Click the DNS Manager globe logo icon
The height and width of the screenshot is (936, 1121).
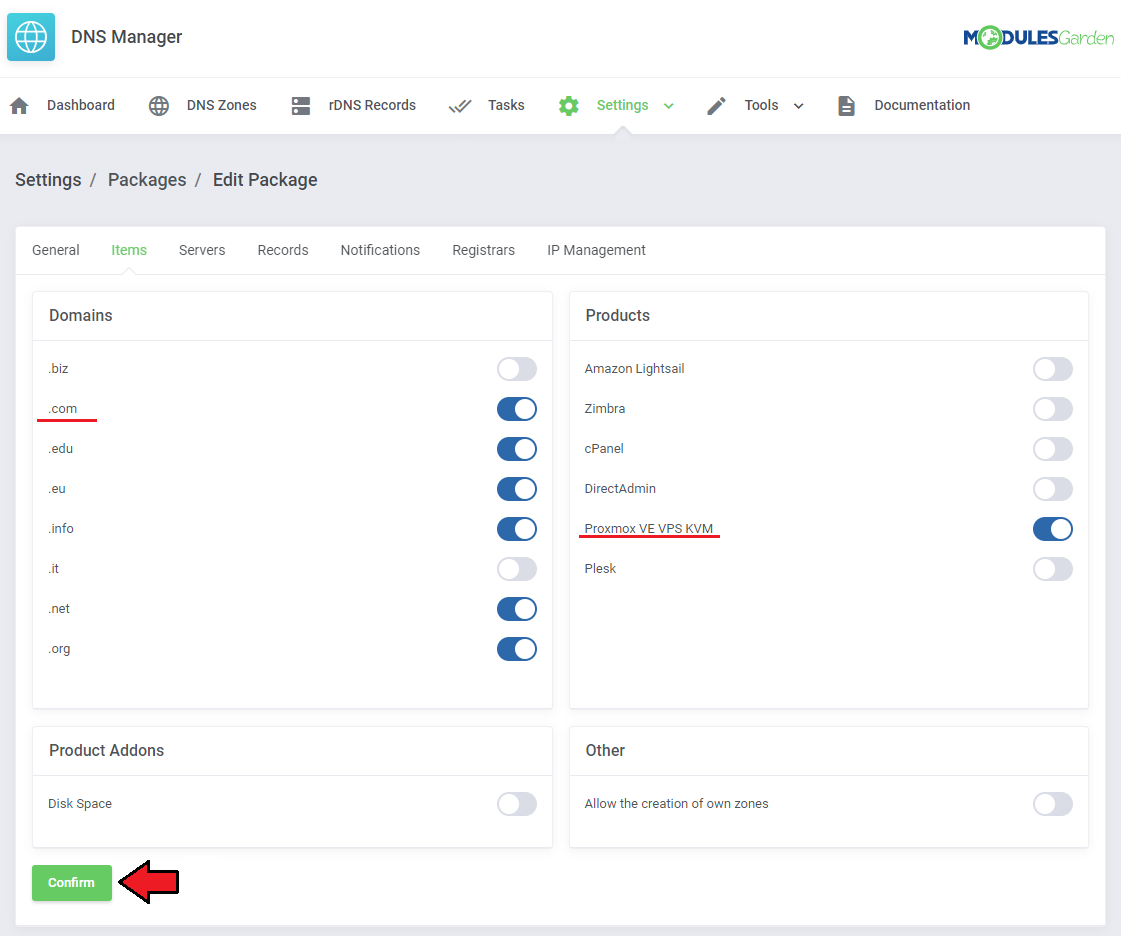pos(31,36)
